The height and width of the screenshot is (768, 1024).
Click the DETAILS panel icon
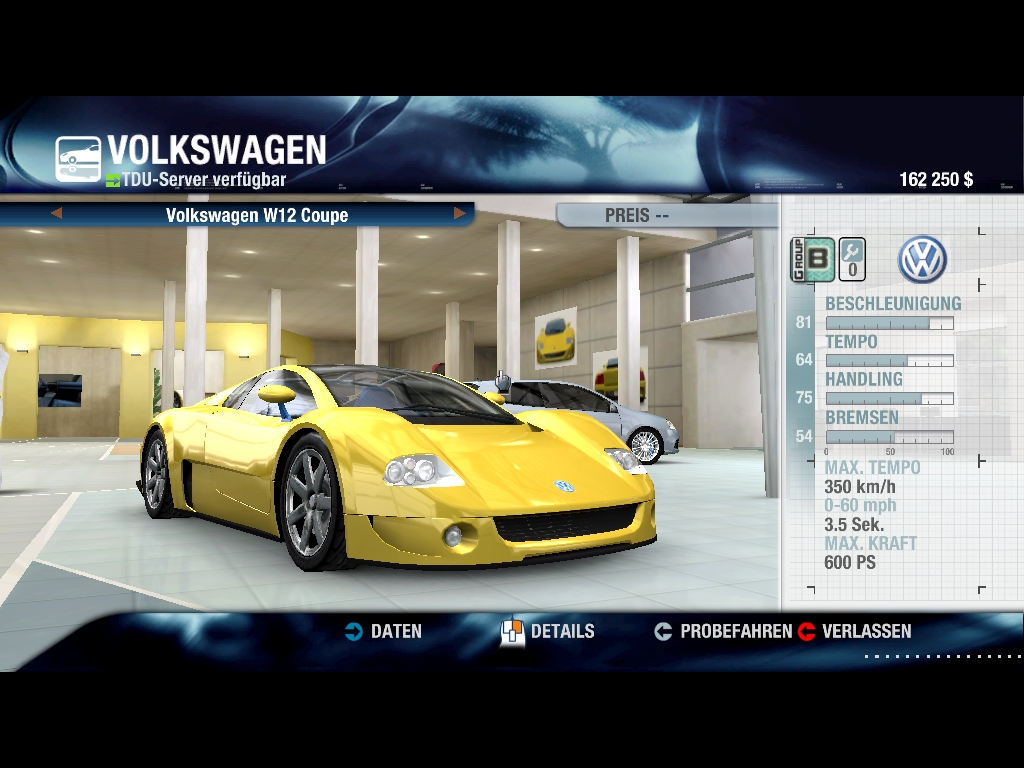[512, 632]
